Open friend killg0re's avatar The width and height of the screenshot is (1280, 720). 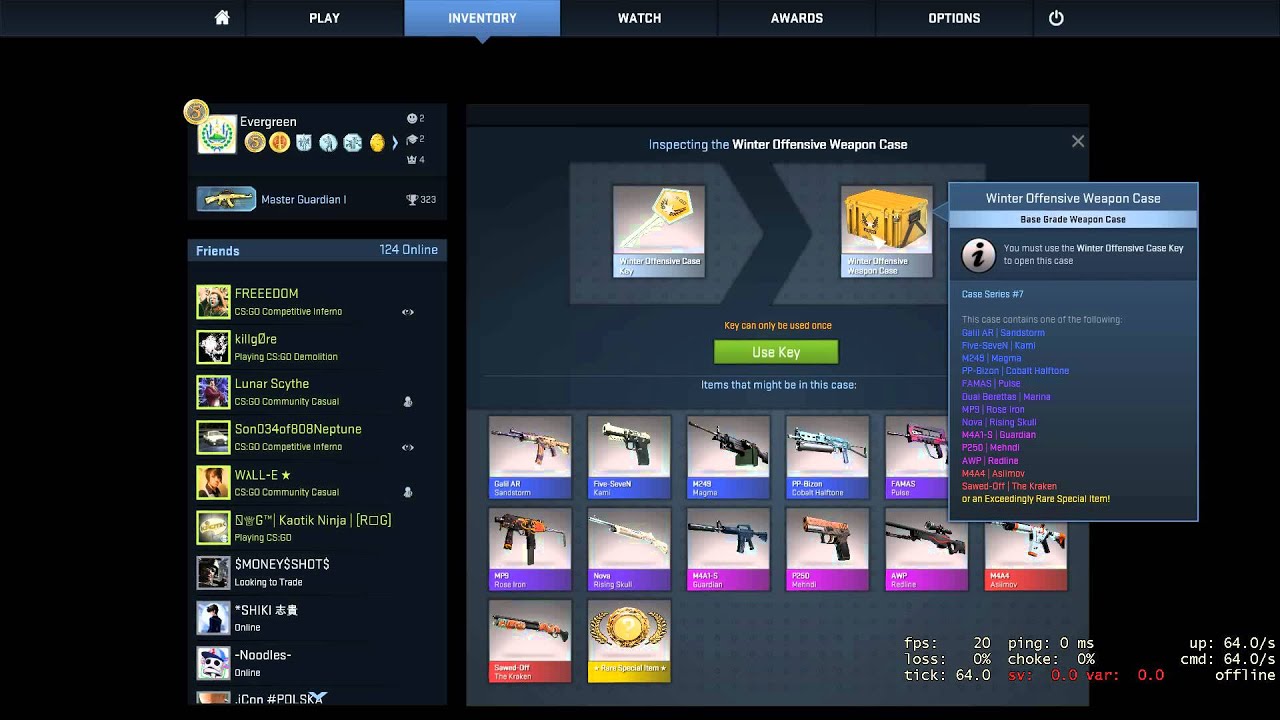(x=214, y=347)
